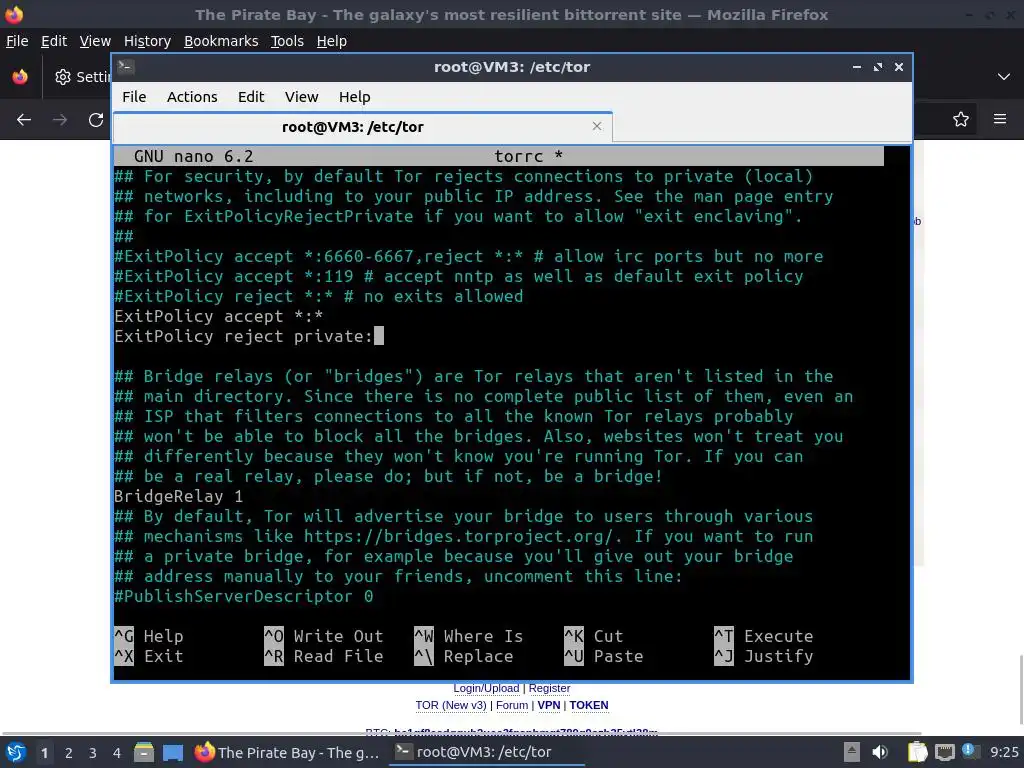Open the volume control tray icon
This screenshot has width=1024, height=768.
(880, 752)
